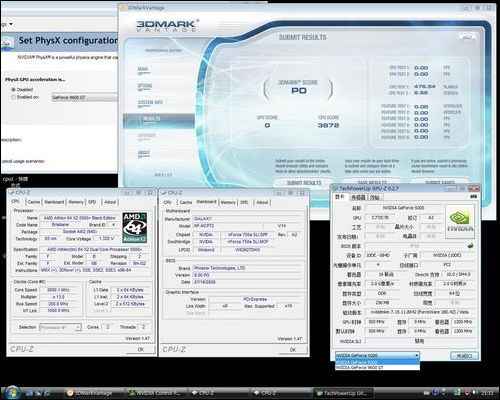Click OK in the right CPU-Z window
The image size is (500, 400).
[x=293, y=350]
